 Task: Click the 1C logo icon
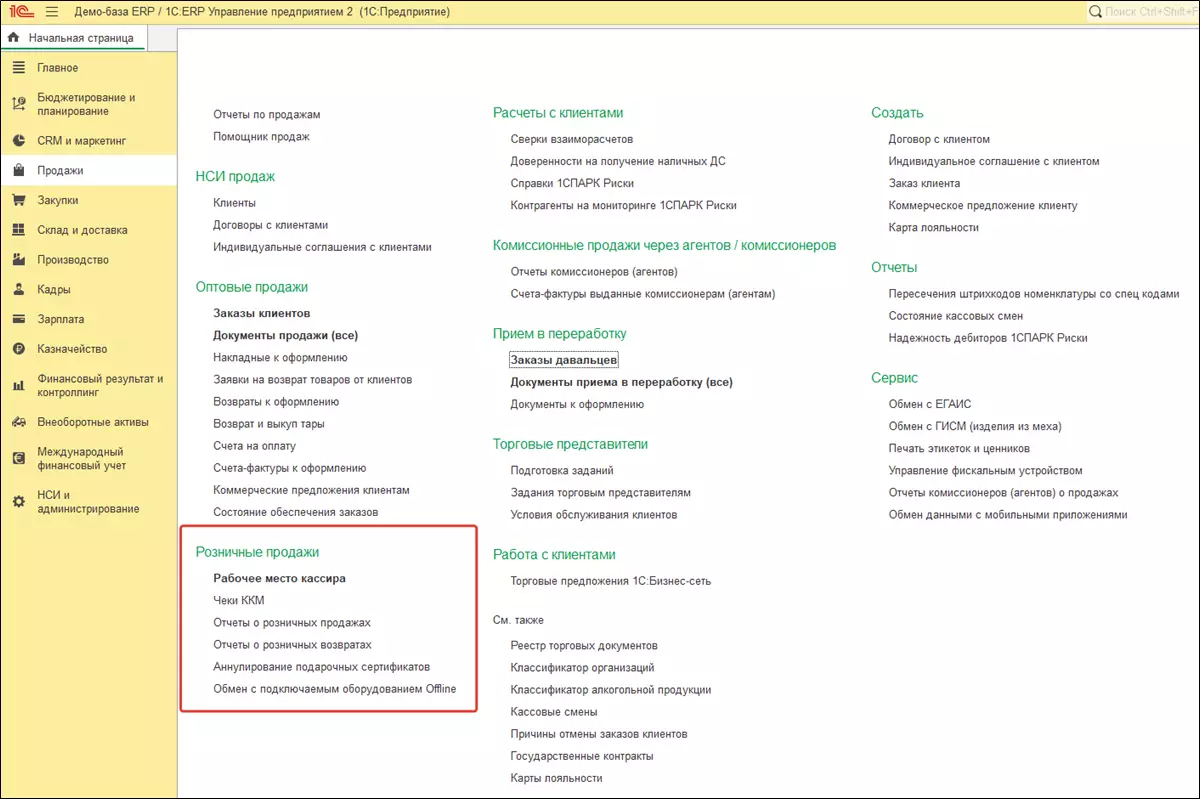point(19,12)
